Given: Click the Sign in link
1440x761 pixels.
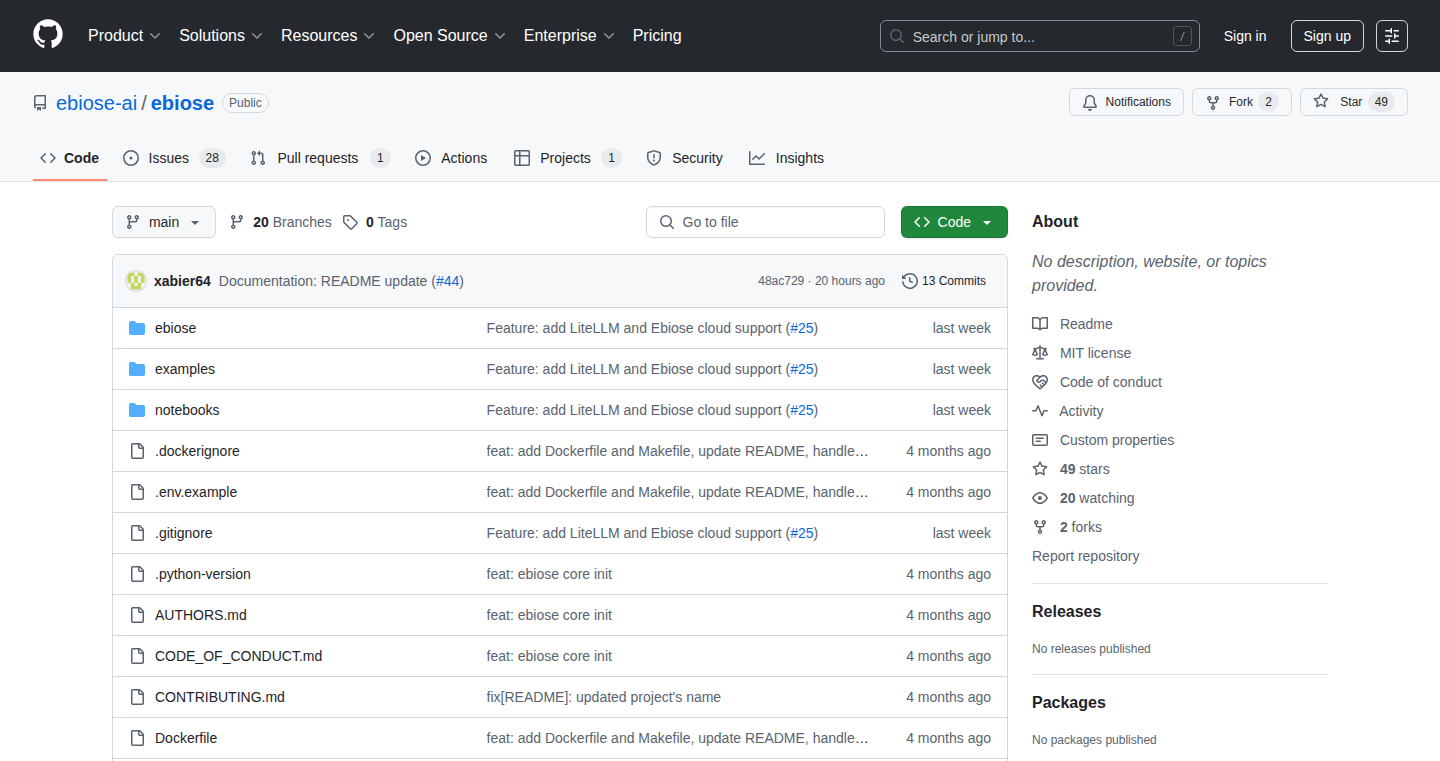Looking at the screenshot, I should 1245,36.
